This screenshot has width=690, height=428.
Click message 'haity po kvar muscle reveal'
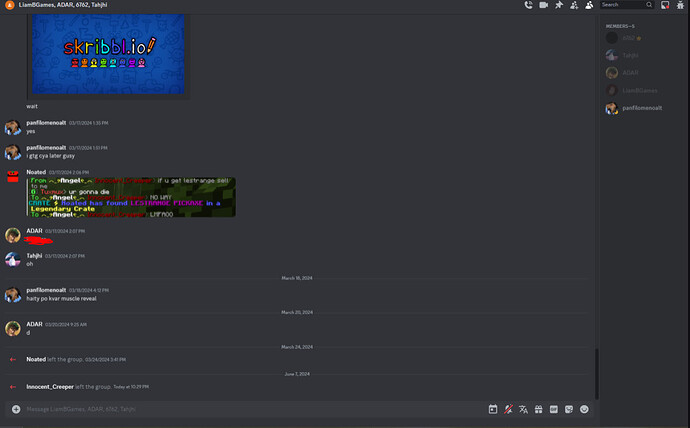click(62, 299)
